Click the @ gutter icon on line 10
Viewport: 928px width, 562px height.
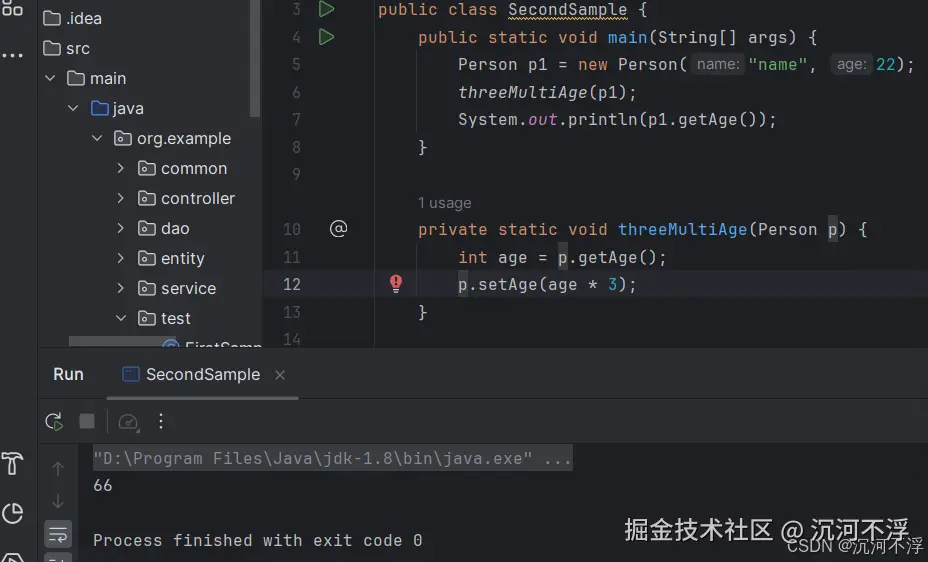point(339,229)
